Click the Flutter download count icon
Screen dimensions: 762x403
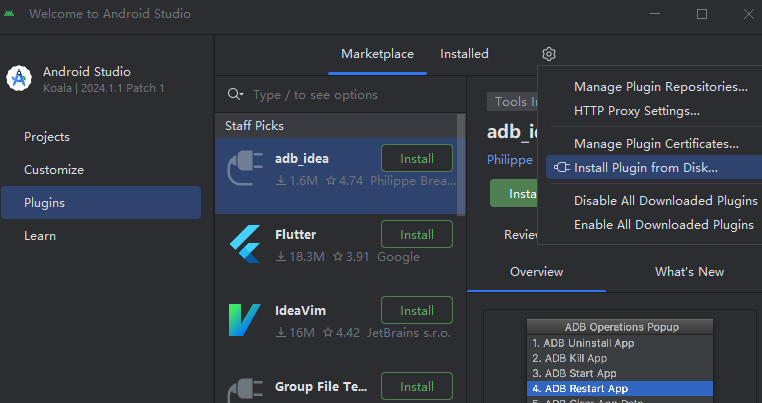coord(281,257)
